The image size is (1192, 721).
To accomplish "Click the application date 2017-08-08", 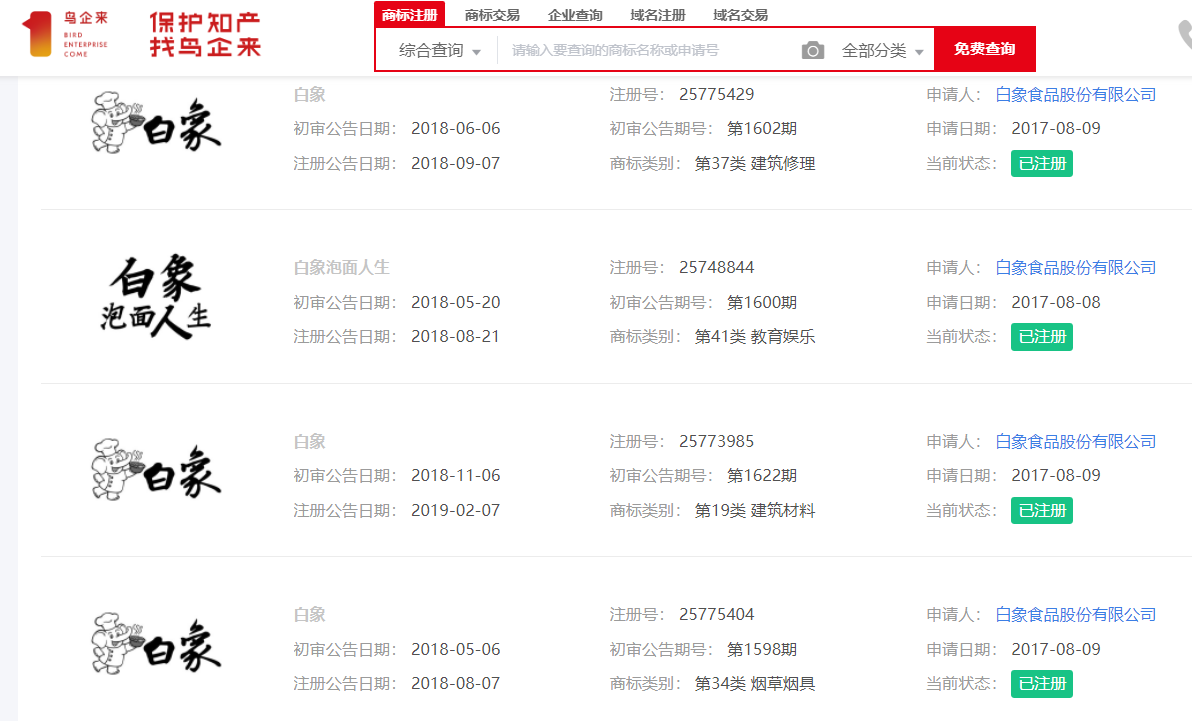I will coord(1056,303).
